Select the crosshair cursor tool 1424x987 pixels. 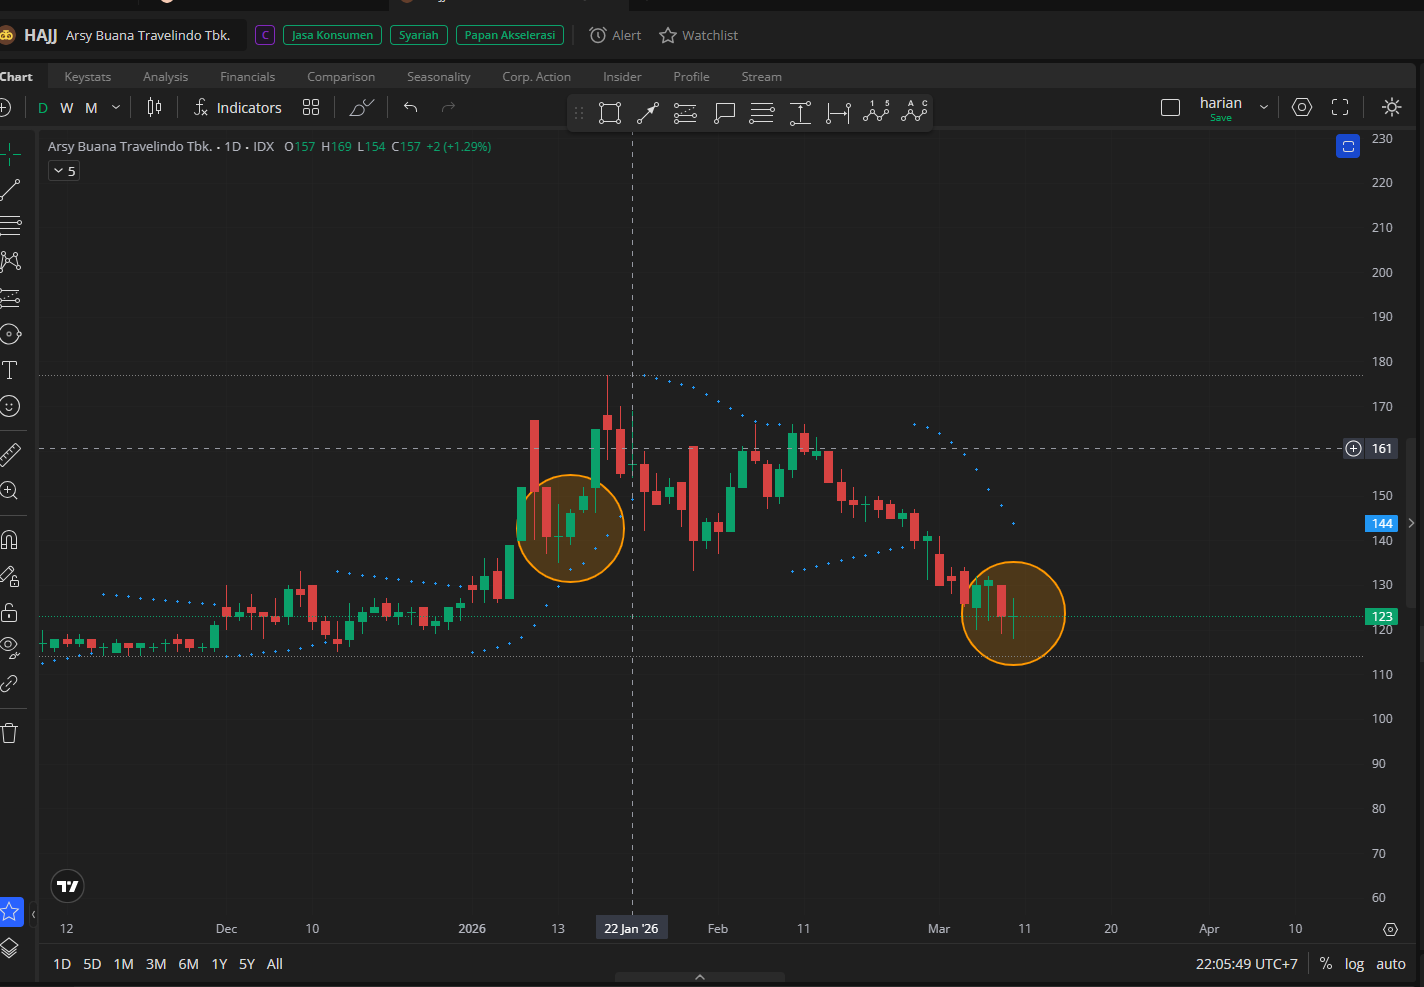[x=9, y=153]
